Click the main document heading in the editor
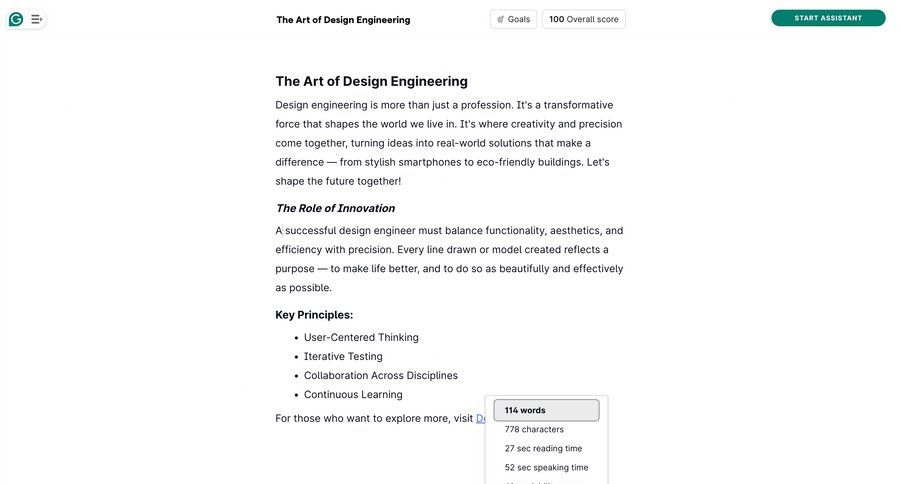Screen dimensions: 900x484 coord(371,81)
